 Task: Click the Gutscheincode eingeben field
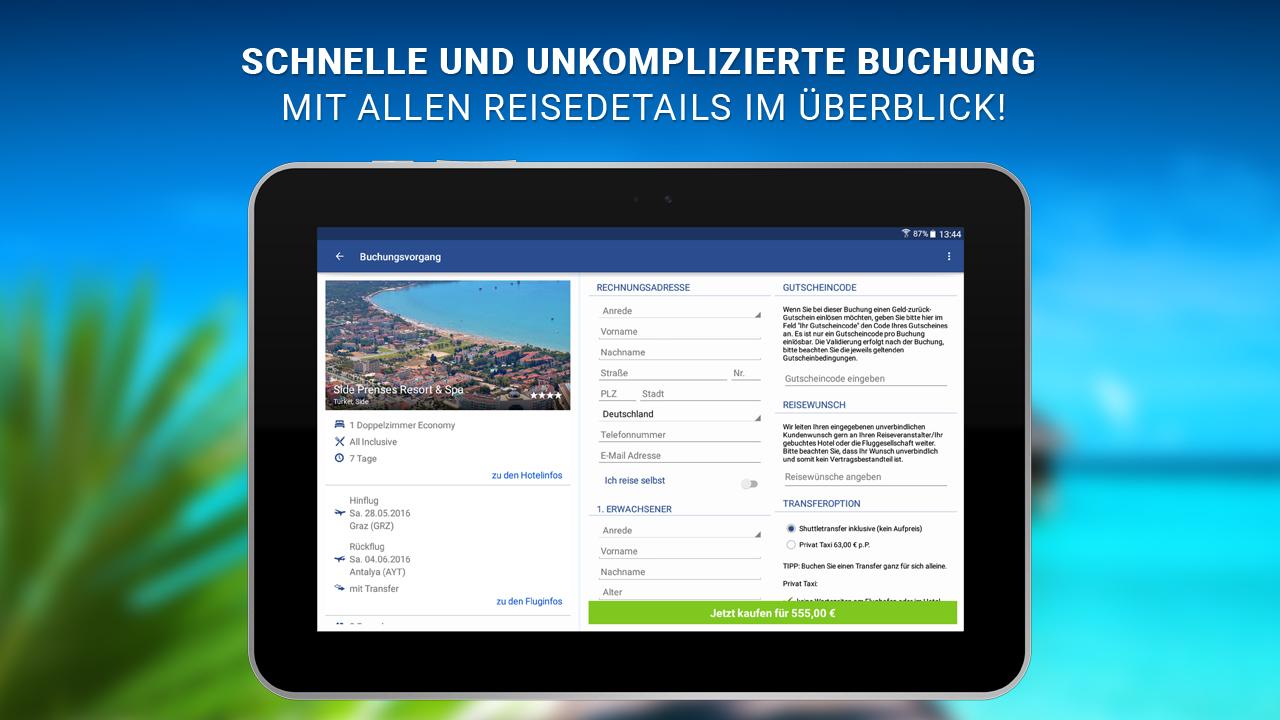pos(865,379)
